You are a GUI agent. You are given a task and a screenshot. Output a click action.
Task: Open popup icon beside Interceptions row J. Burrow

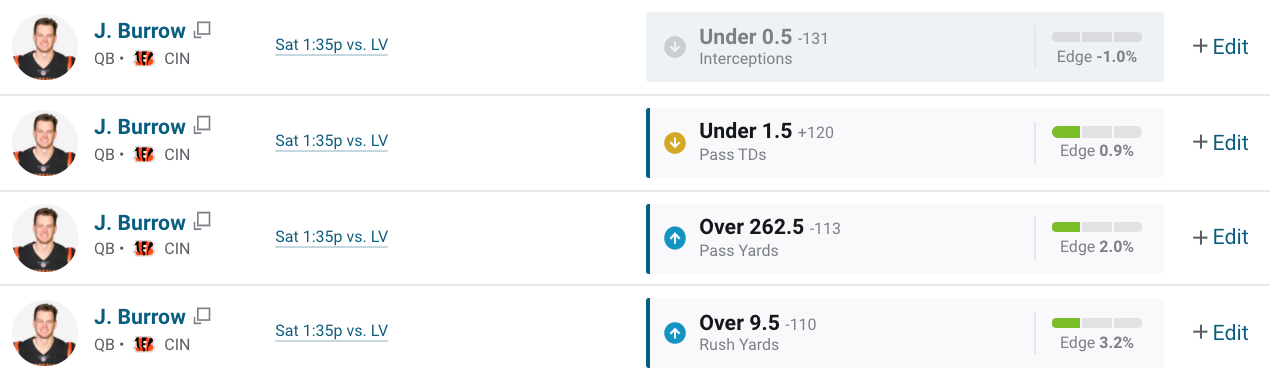pyautogui.click(x=202, y=30)
